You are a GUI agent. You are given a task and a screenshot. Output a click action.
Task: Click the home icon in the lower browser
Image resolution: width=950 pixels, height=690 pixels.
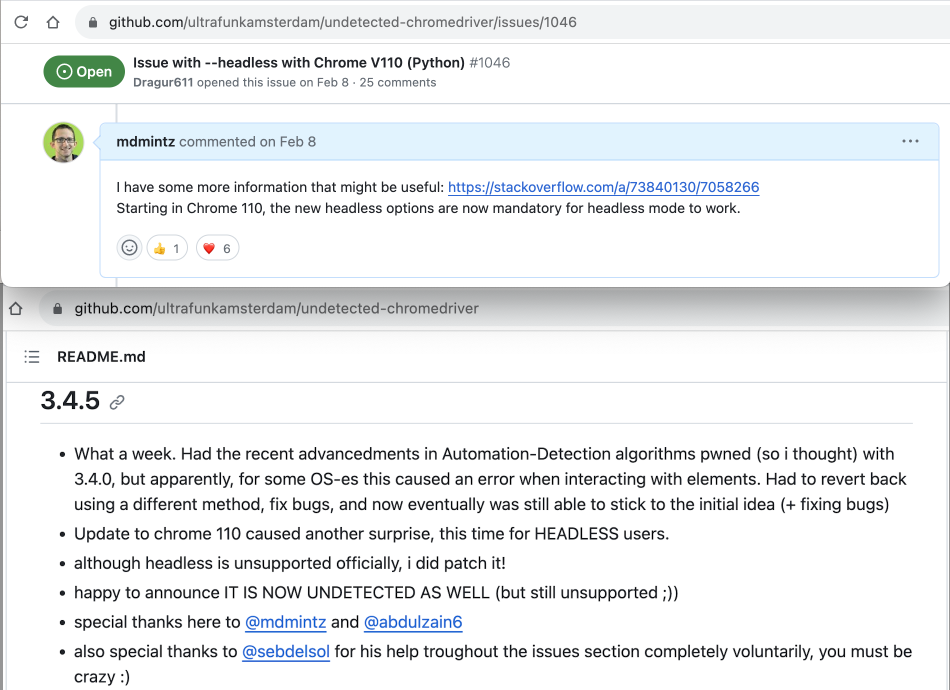click(x=16, y=309)
